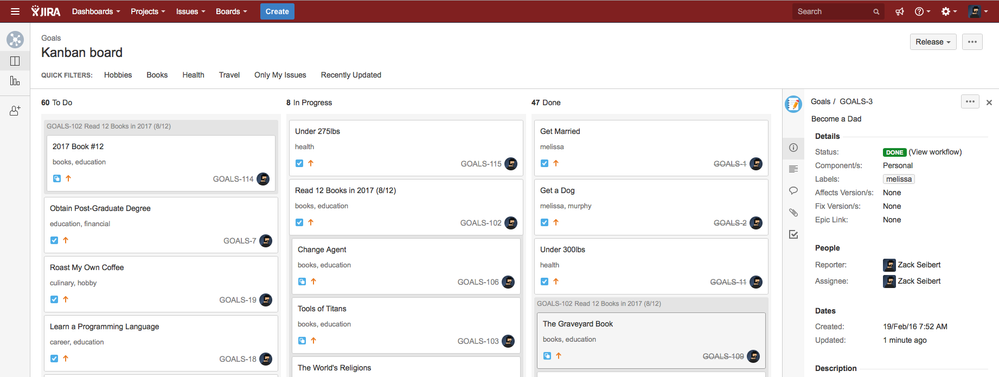
Task: Click the melissa label tag
Action: [899, 179]
